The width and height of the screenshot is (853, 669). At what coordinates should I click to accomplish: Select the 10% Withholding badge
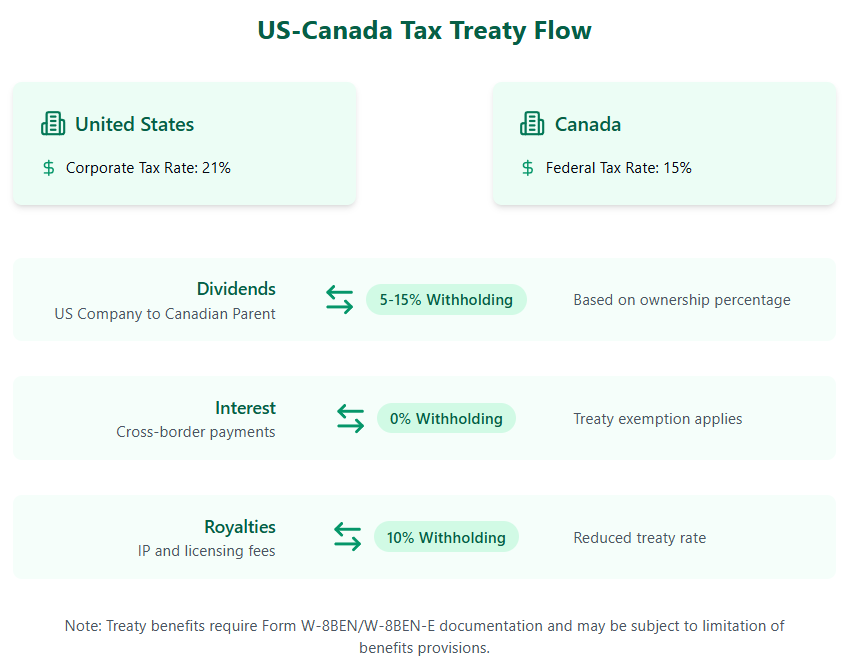point(446,537)
